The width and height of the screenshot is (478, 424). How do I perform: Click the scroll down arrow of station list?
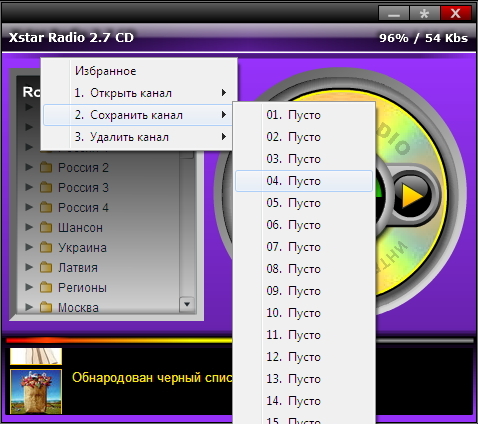[x=187, y=304]
